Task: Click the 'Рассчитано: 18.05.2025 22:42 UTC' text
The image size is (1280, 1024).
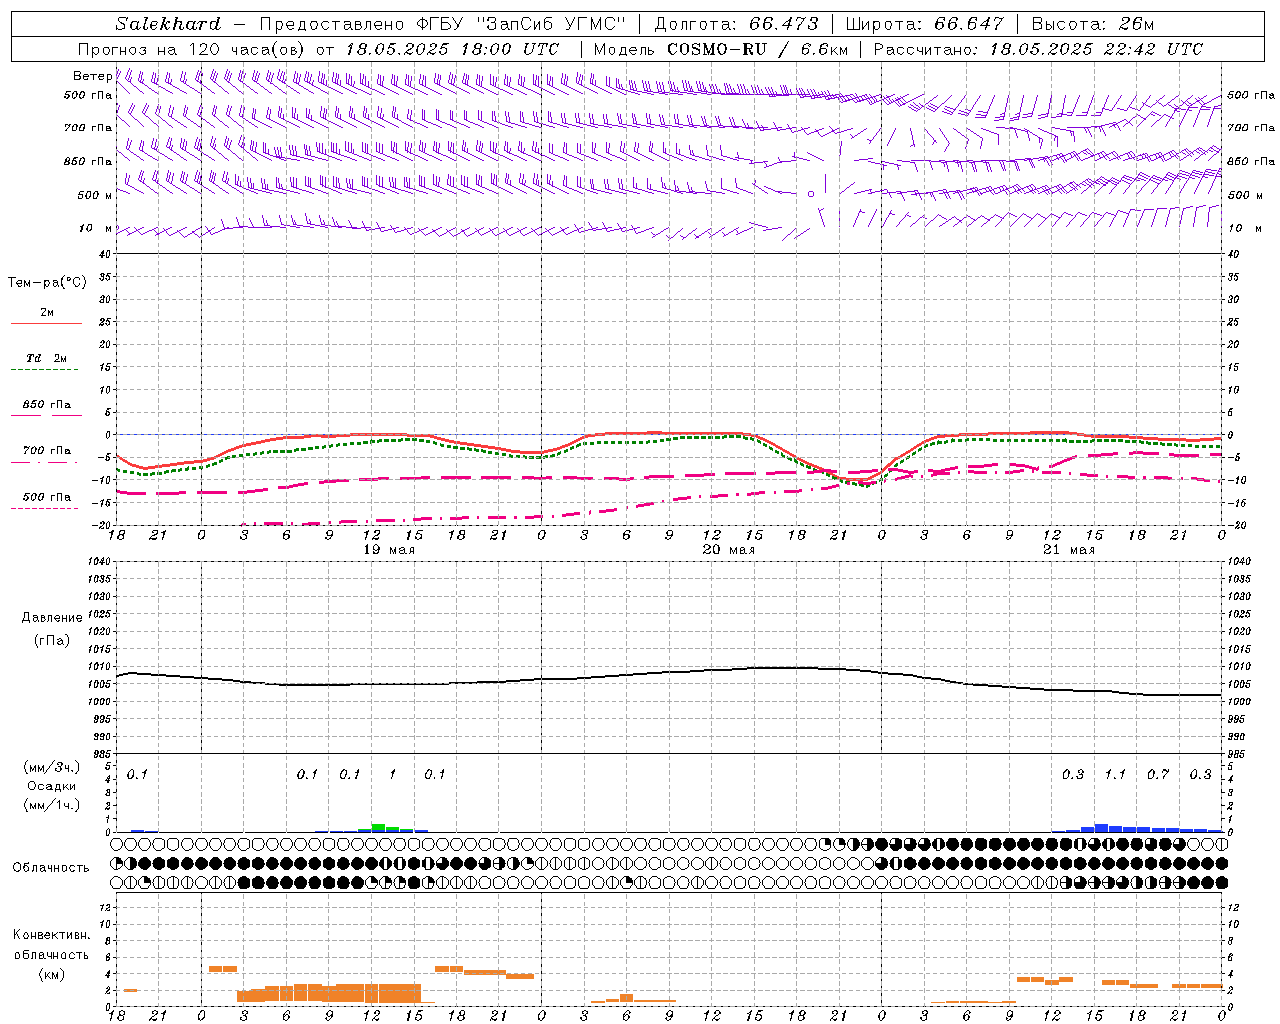Action: (1038, 49)
